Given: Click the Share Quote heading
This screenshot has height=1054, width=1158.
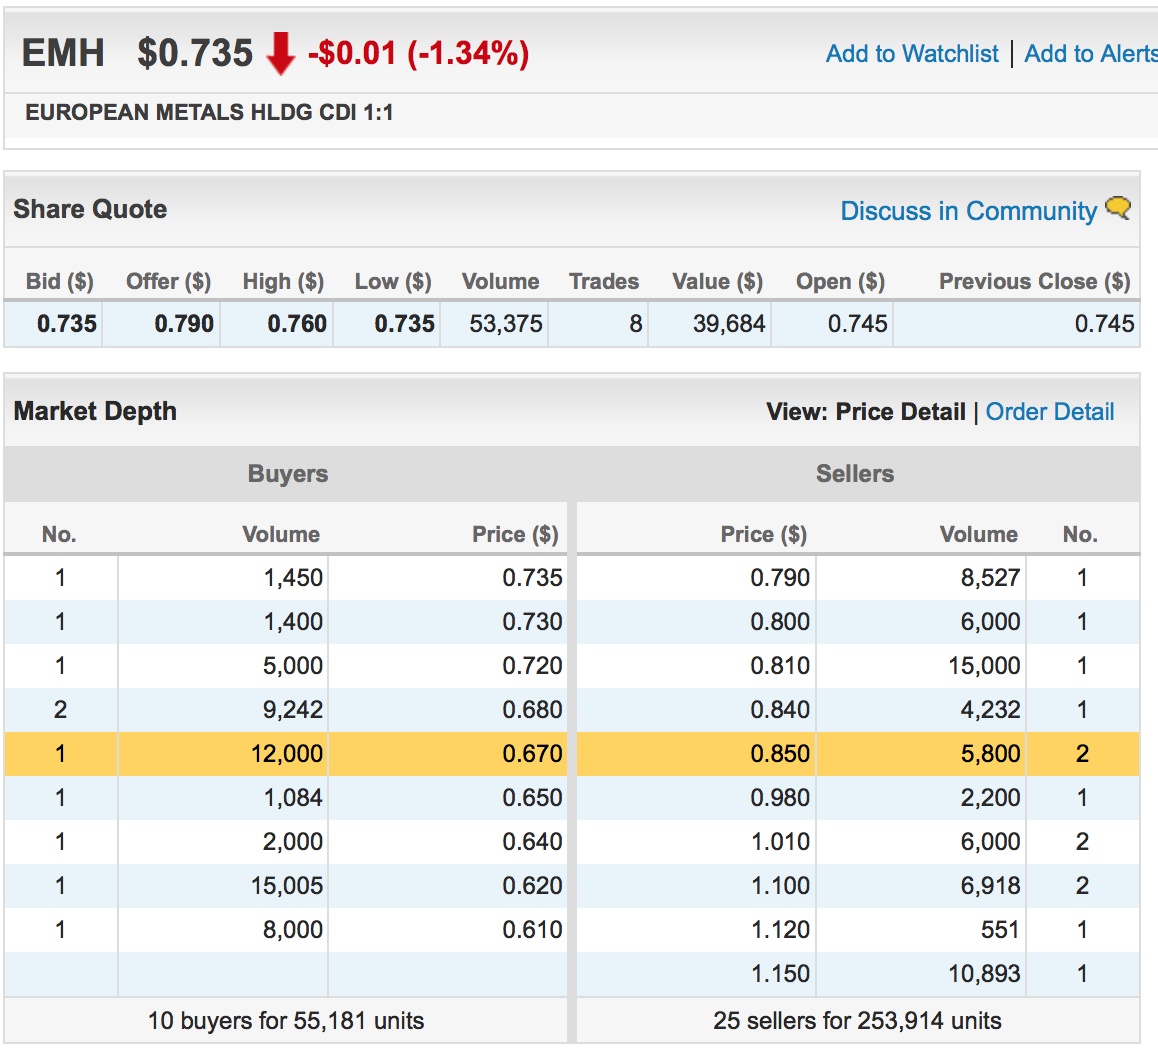Looking at the screenshot, I should coord(90,209).
